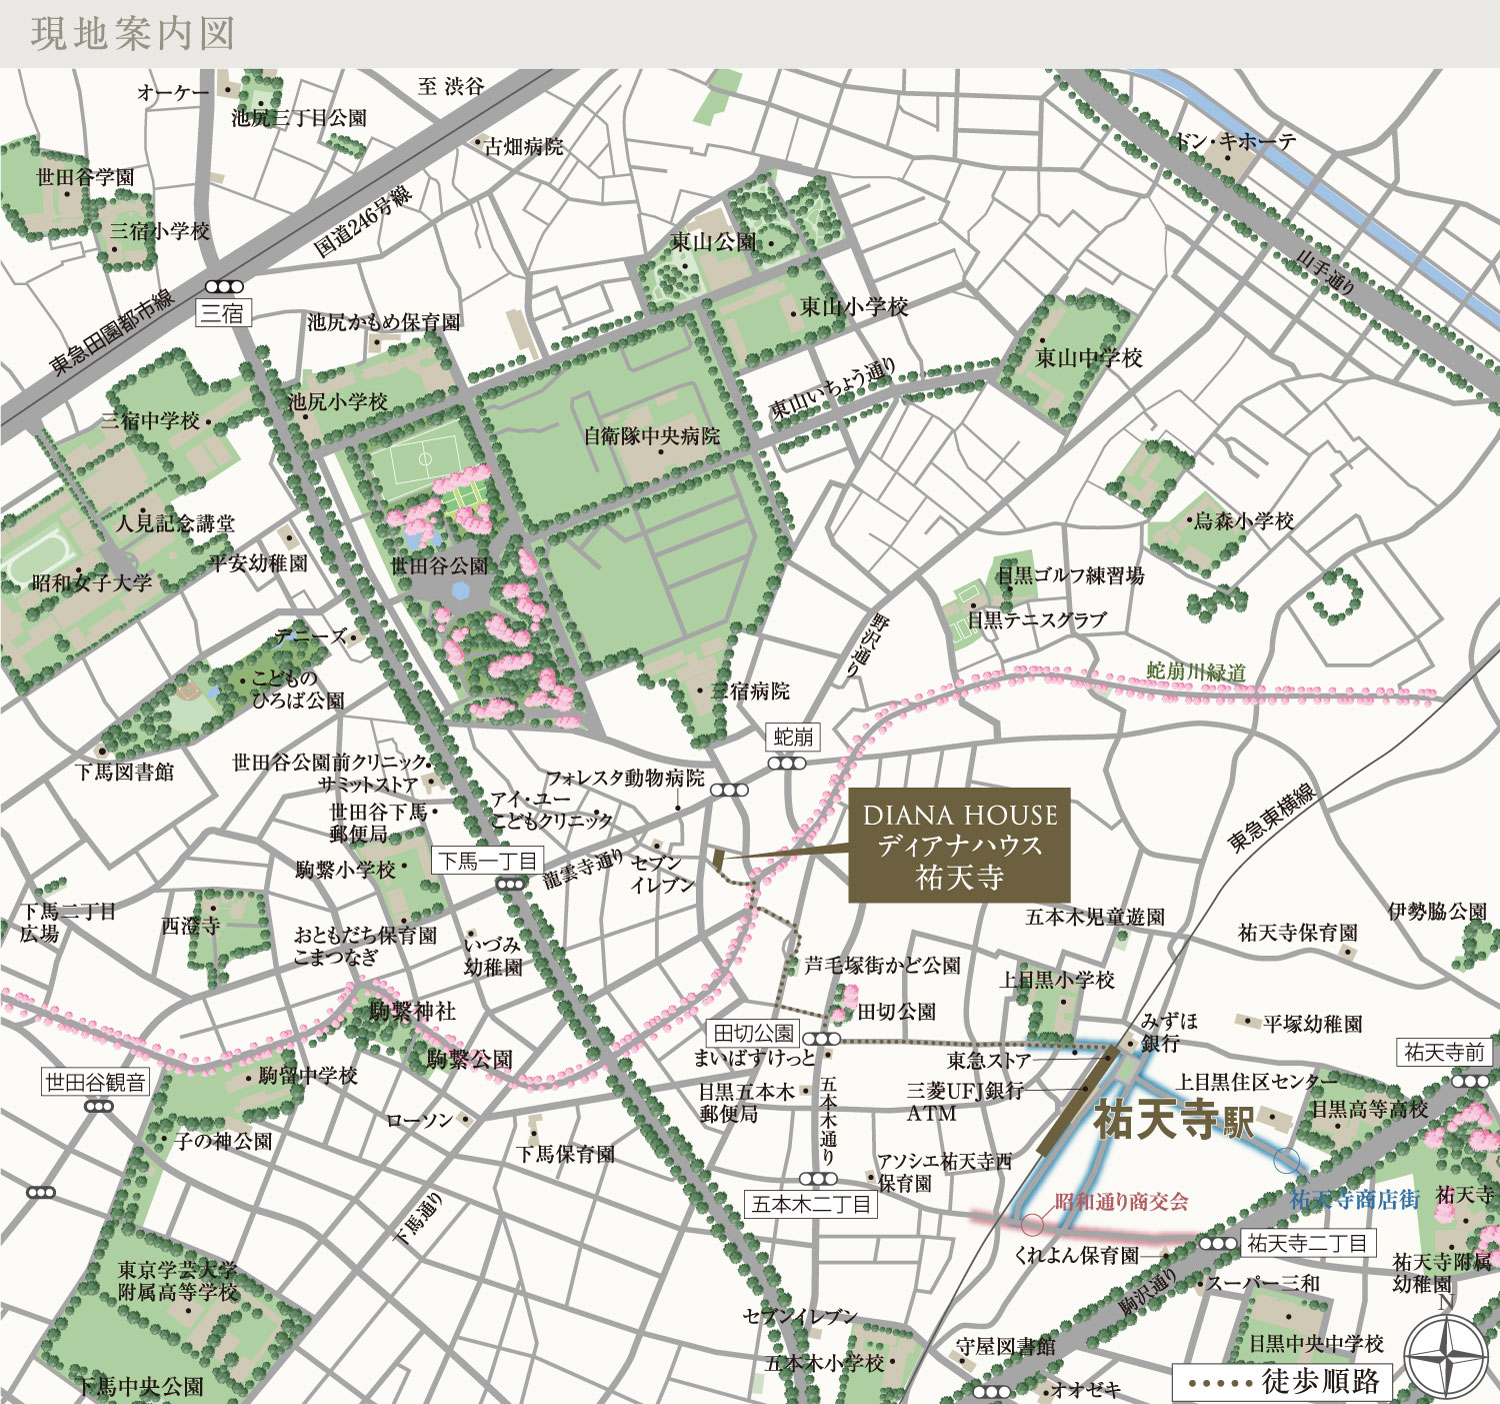Select the 祐天寺駅 station label
The image size is (1500, 1404).
pos(1174,1120)
